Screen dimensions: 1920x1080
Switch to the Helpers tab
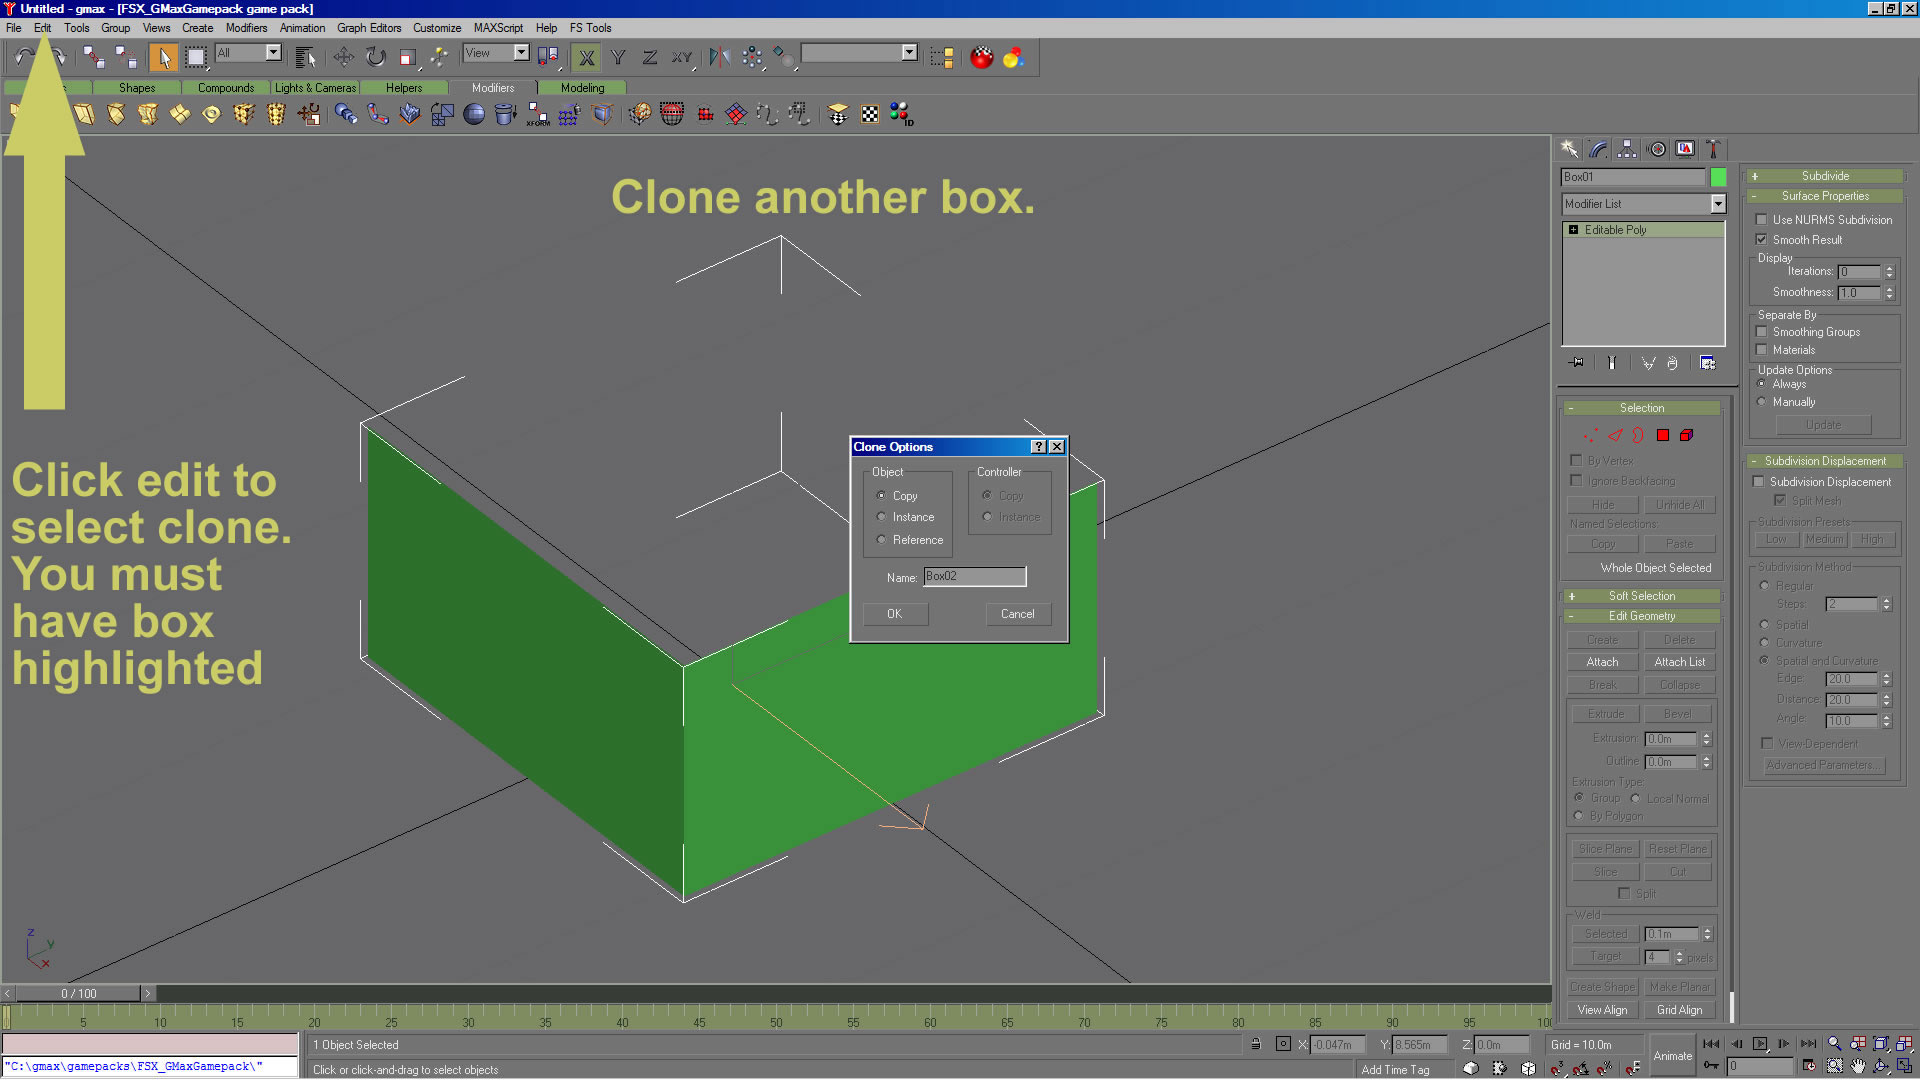click(404, 88)
